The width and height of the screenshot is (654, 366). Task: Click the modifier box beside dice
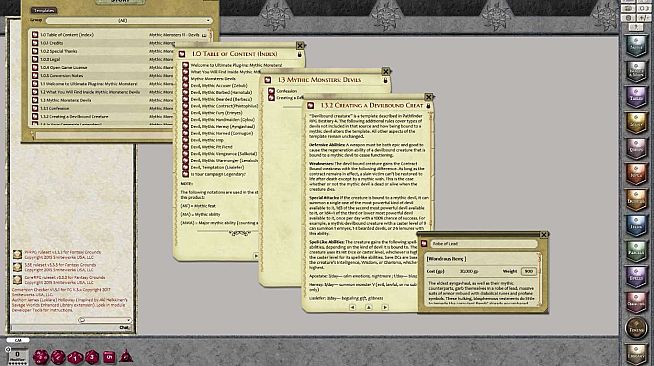click(18, 356)
